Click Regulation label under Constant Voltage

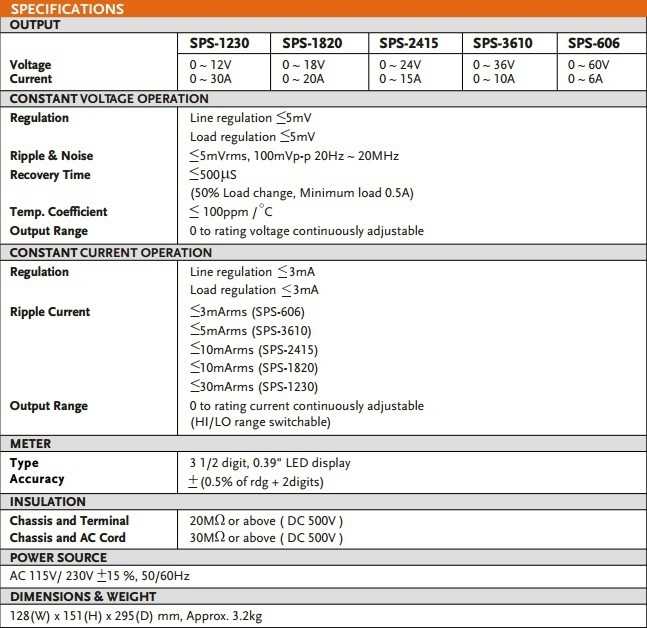tap(39, 118)
